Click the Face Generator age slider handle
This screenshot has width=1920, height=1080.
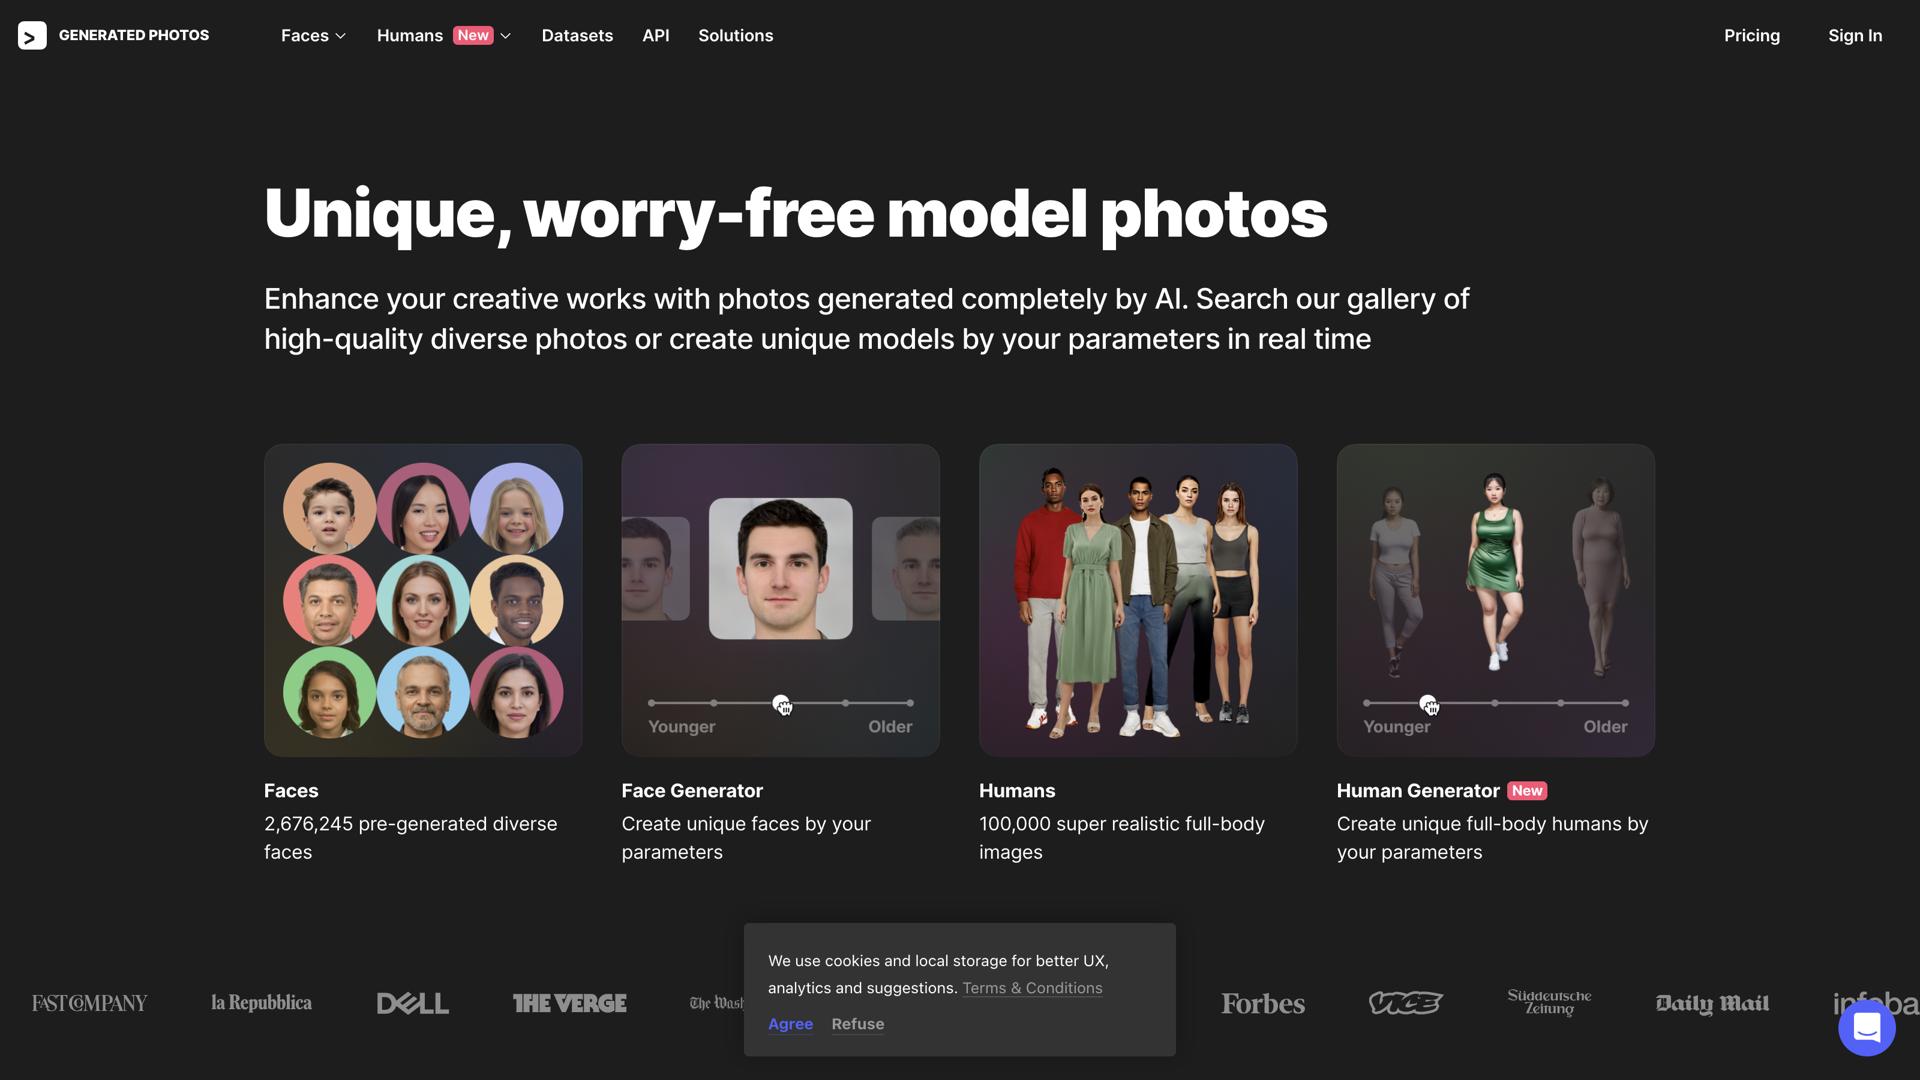781,704
